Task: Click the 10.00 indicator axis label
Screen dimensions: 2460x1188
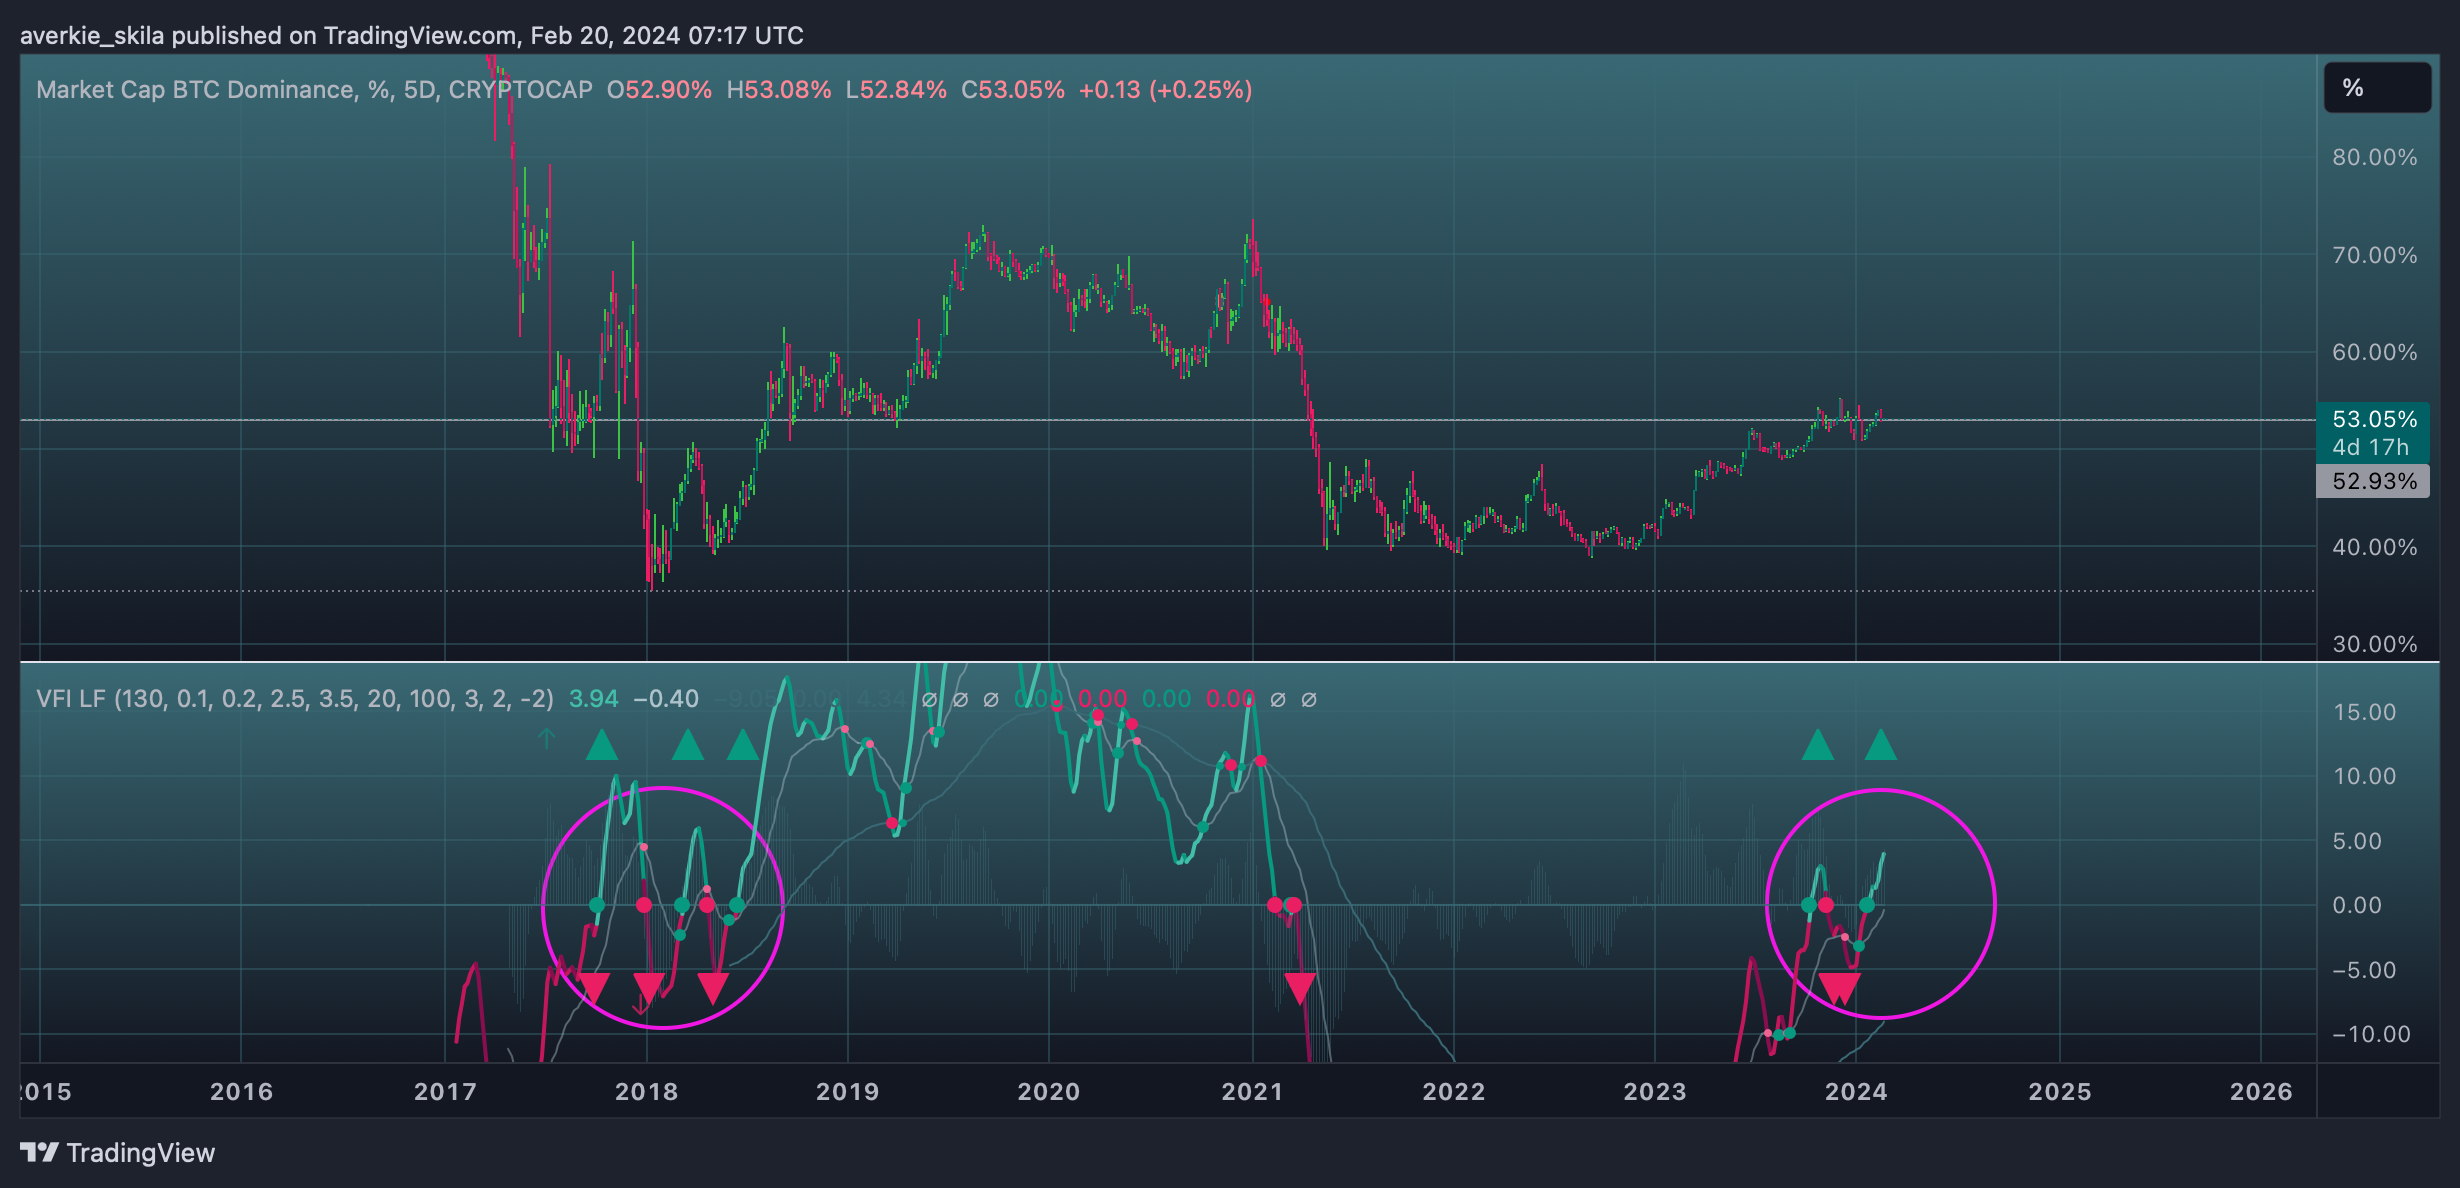Action: (2364, 776)
